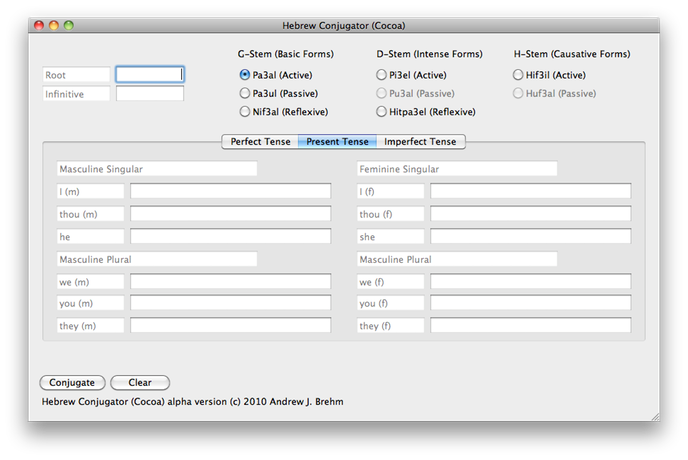
Task: Click the he conjugation field
Action: pos(230,236)
